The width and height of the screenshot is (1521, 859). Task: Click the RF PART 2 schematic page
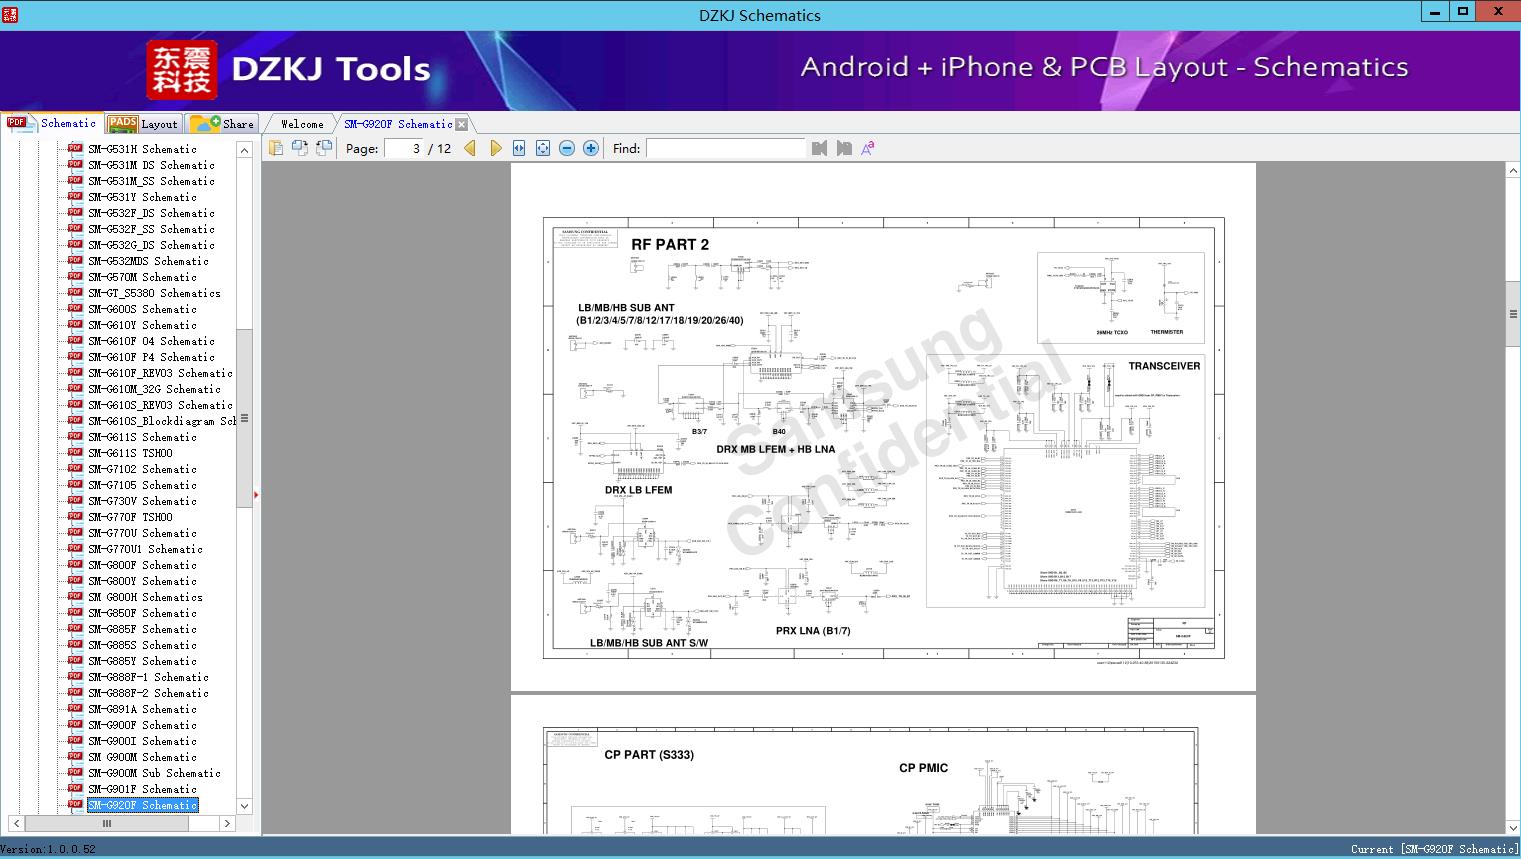click(x=883, y=427)
